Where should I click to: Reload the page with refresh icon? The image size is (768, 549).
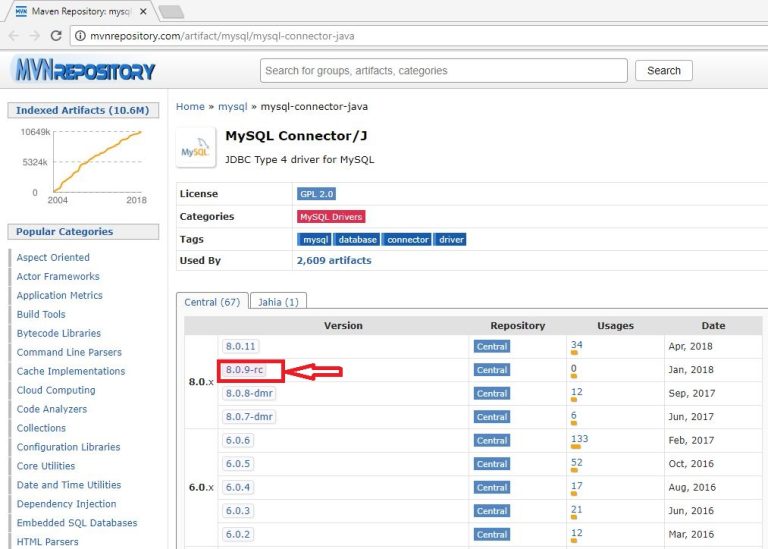tap(56, 36)
